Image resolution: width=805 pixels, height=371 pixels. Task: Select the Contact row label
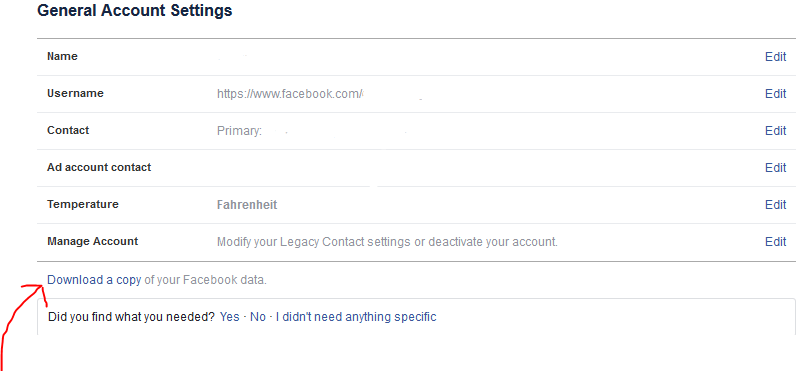coord(68,130)
